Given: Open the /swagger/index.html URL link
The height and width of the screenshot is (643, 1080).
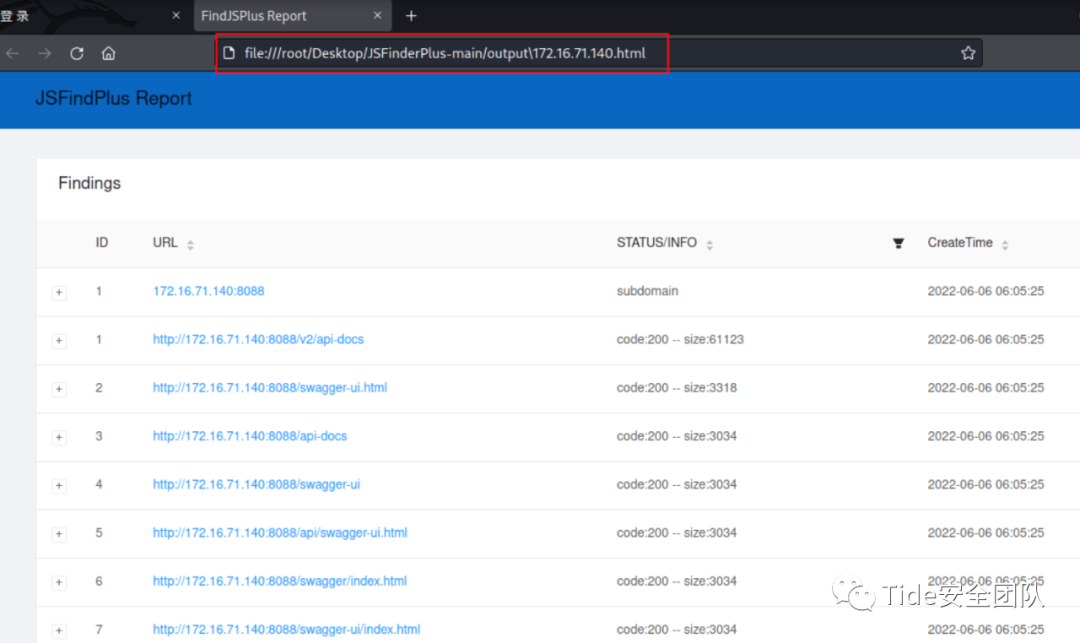Looking at the screenshot, I should click(x=280, y=581).
